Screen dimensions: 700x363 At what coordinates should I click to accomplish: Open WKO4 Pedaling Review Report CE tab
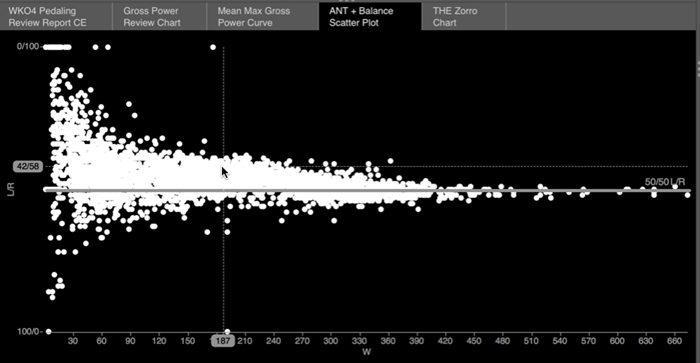(x=55, y=17)
